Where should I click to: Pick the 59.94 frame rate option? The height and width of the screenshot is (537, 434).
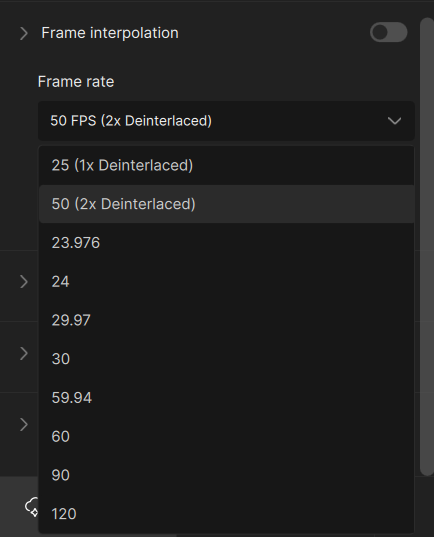226,398
